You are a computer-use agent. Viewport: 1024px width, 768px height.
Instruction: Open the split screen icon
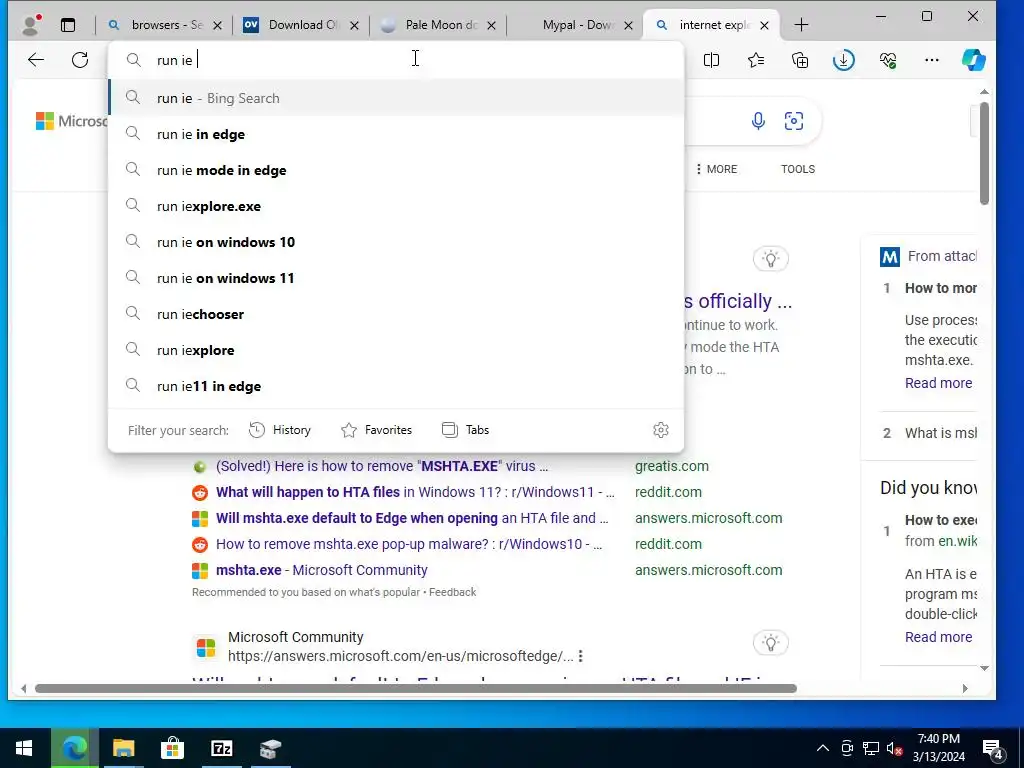711,60
